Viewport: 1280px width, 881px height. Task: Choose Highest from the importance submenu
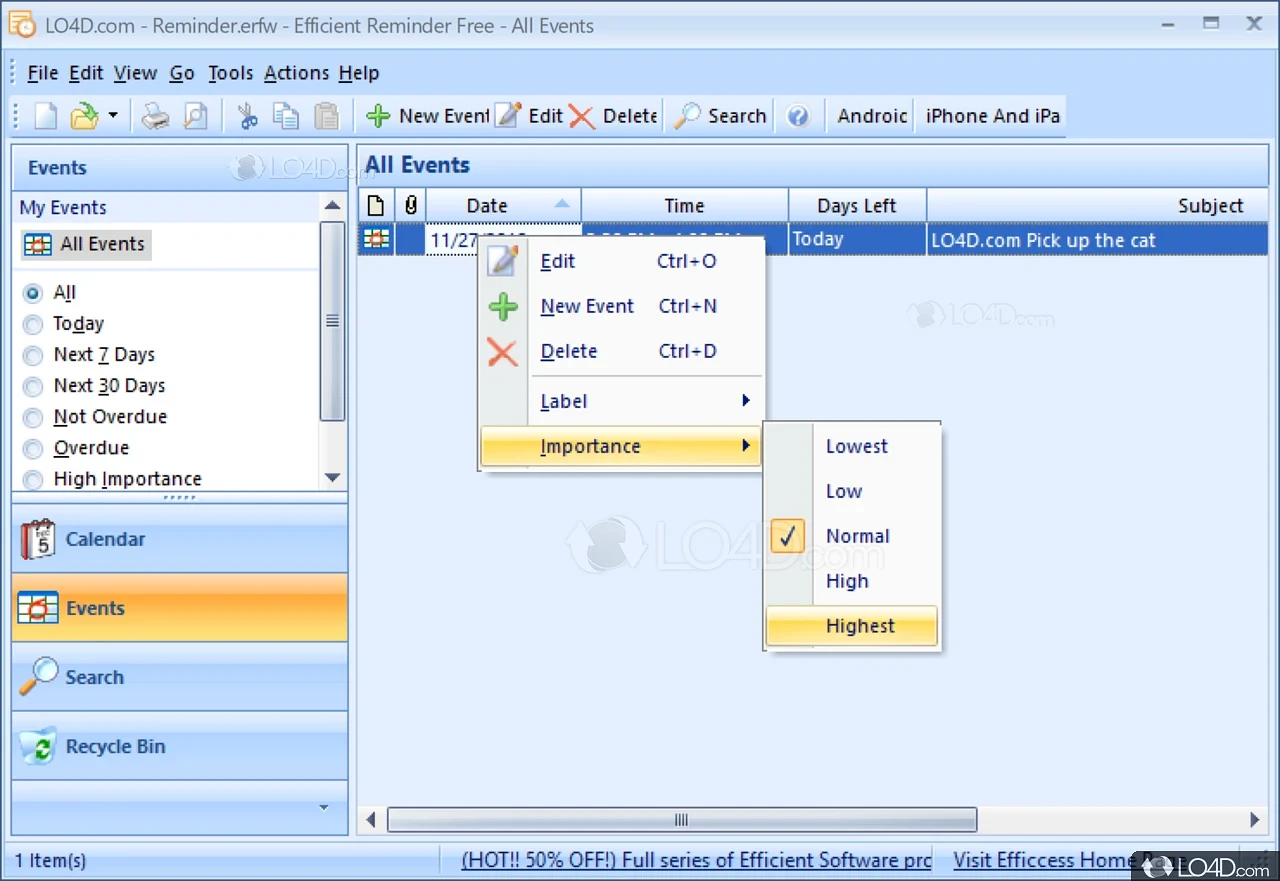[861, 625]
